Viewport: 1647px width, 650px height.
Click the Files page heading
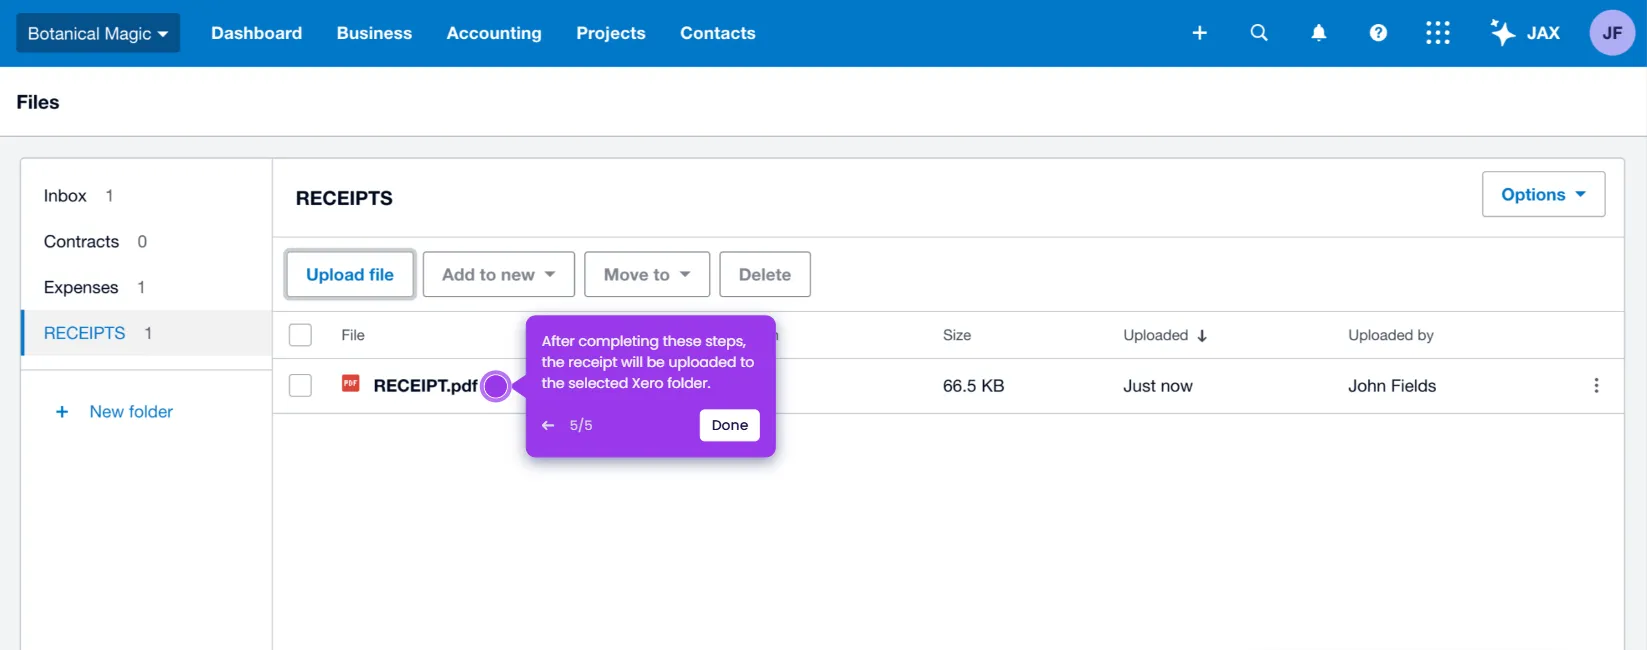[38, 102]
